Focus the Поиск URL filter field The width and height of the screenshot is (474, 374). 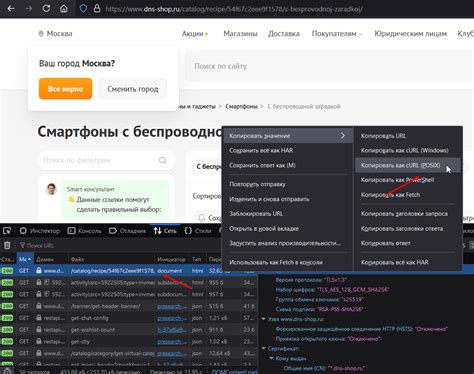117,246
